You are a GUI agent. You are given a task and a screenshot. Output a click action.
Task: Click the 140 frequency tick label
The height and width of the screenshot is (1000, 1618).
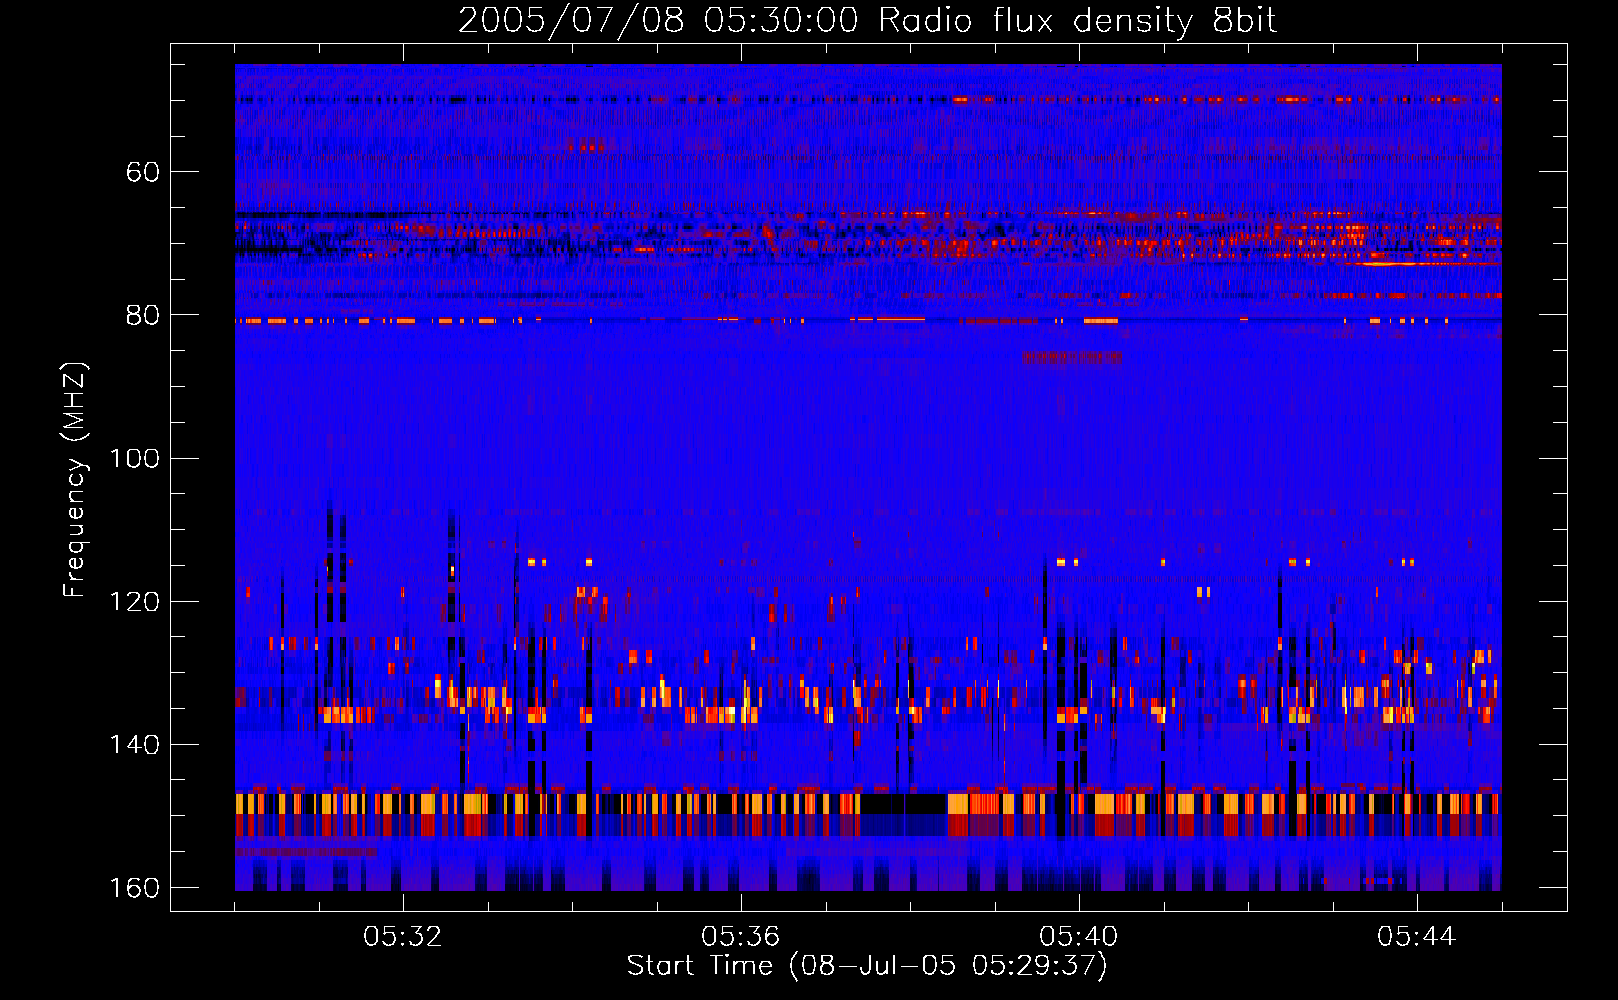coord(134,745)
